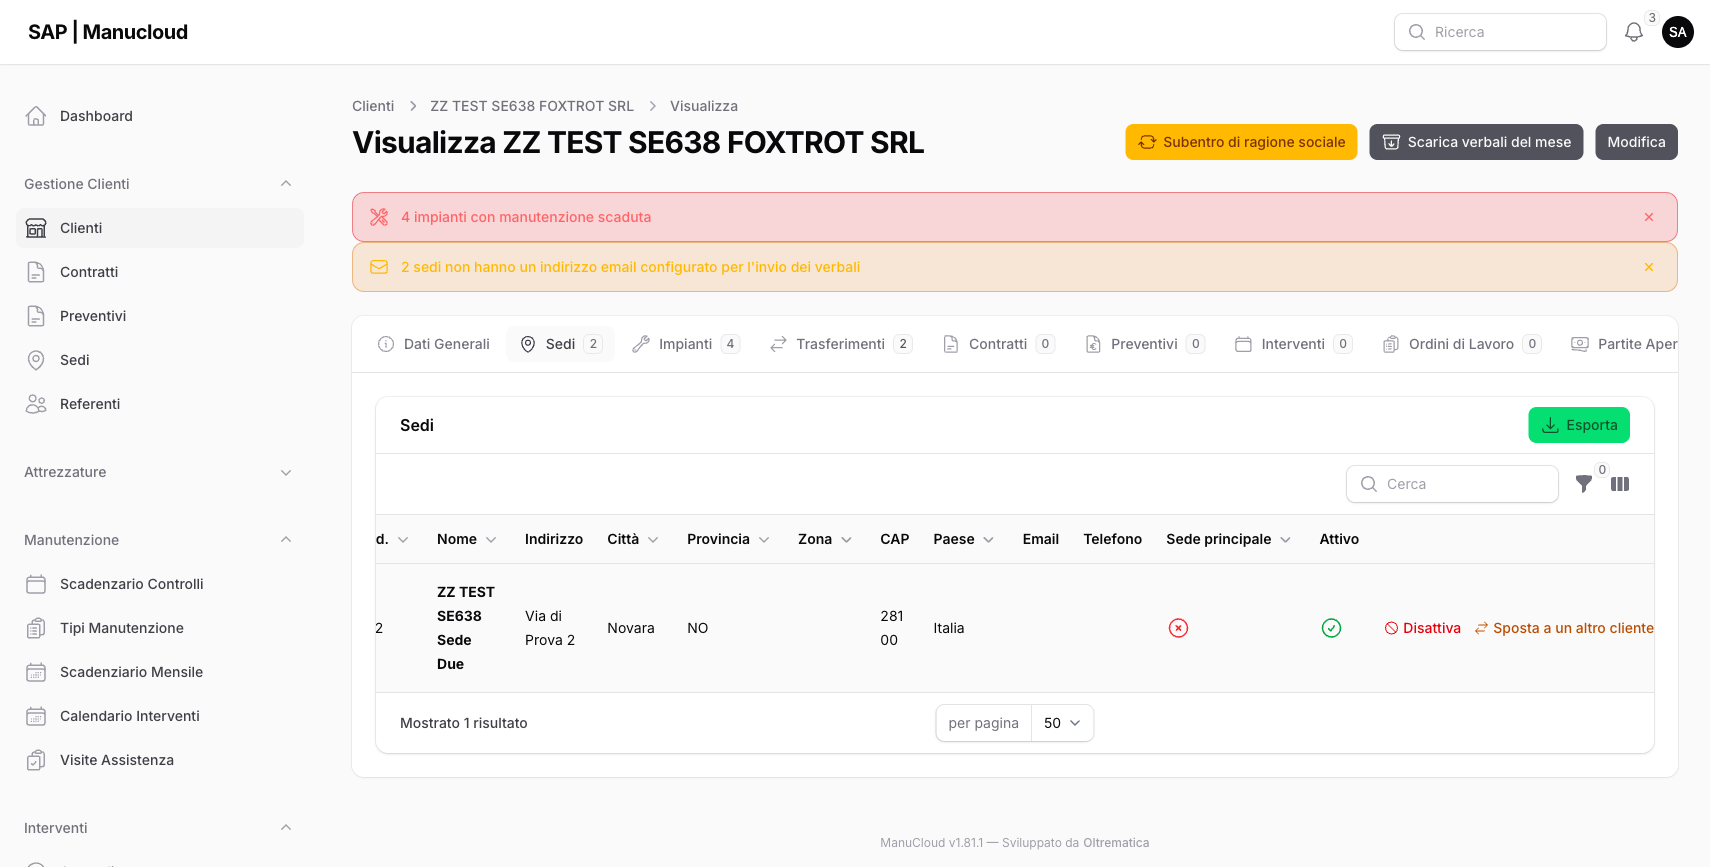Open the SA user avatar menu
1710x867 pixels.
(x=1677, y=32)
